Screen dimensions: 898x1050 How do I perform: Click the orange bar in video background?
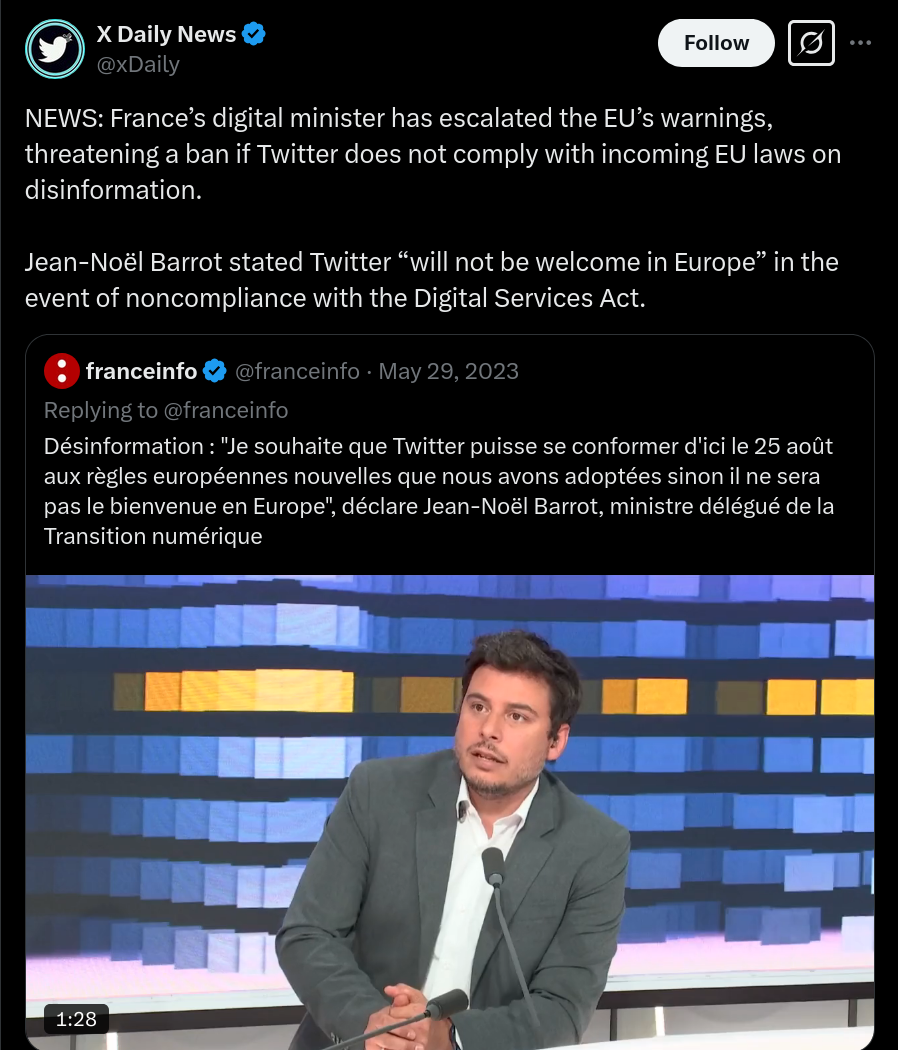pyautogui.click(x=249, y=691)
